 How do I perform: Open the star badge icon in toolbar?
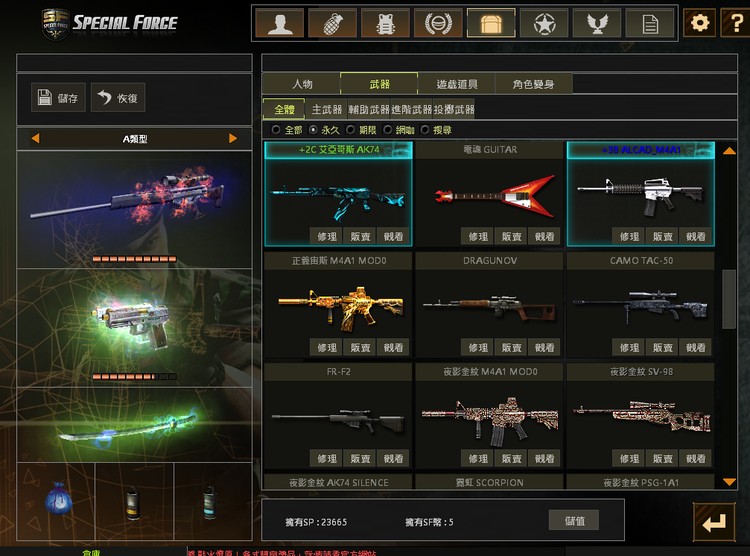pyautogui.click(x=544, y=23)
